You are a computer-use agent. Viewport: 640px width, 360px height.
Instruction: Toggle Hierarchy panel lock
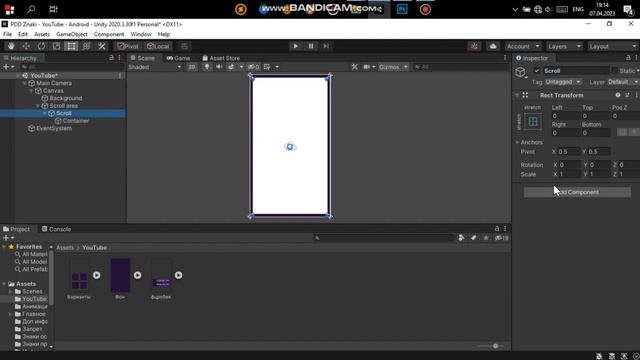pyautogui.click(x=111, y=58)
